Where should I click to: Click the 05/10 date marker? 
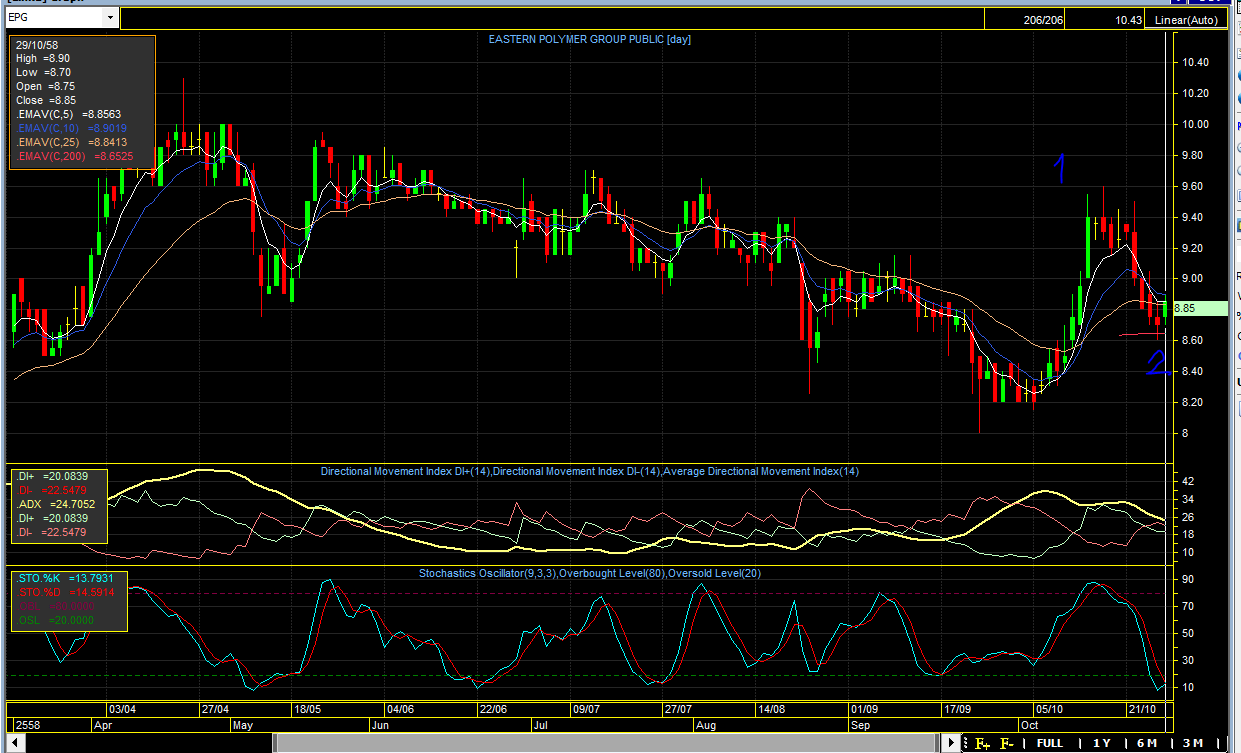(1050, 709)
